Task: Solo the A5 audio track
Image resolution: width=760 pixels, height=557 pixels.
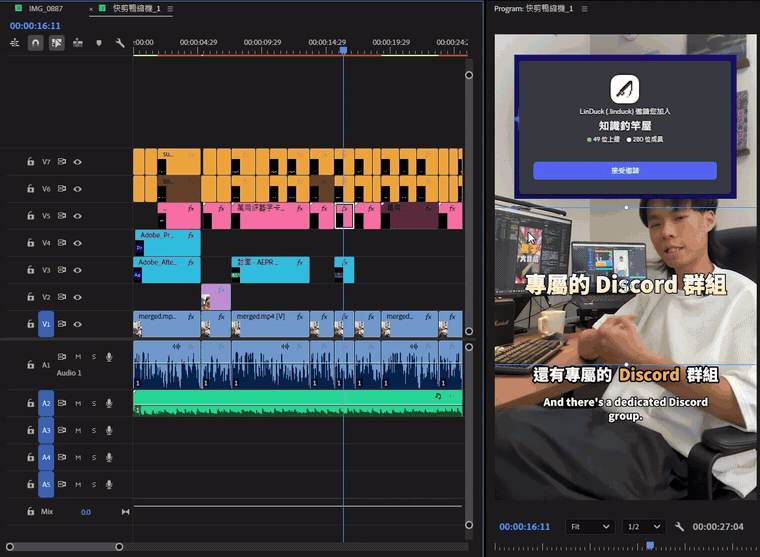Action: coord(94,484)
